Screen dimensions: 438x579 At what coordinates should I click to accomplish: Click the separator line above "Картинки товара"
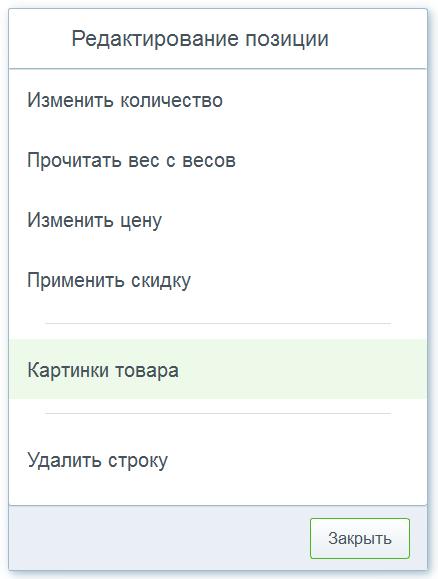click(218, 323)
